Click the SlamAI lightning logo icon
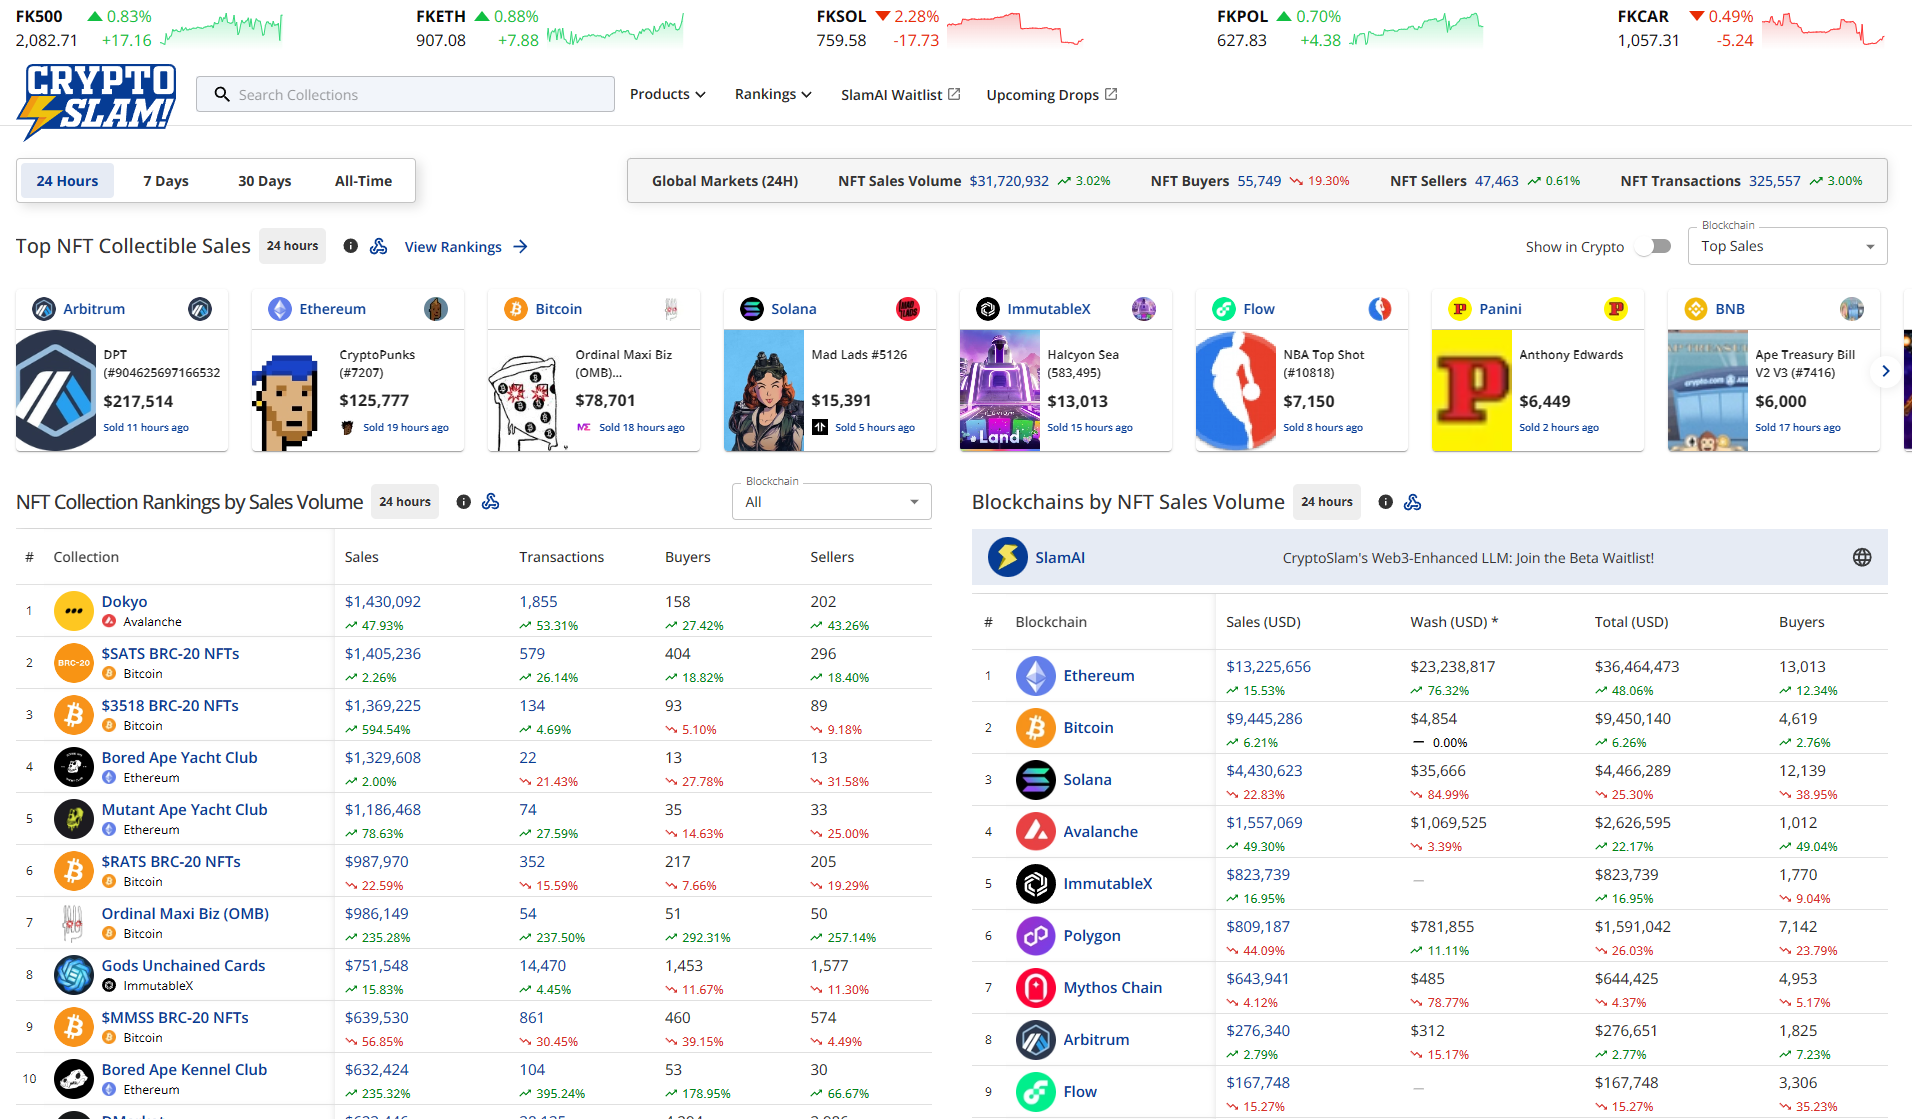Image resolution: width=1922 pixels, height=1119 pixels. pos(1008,557)
